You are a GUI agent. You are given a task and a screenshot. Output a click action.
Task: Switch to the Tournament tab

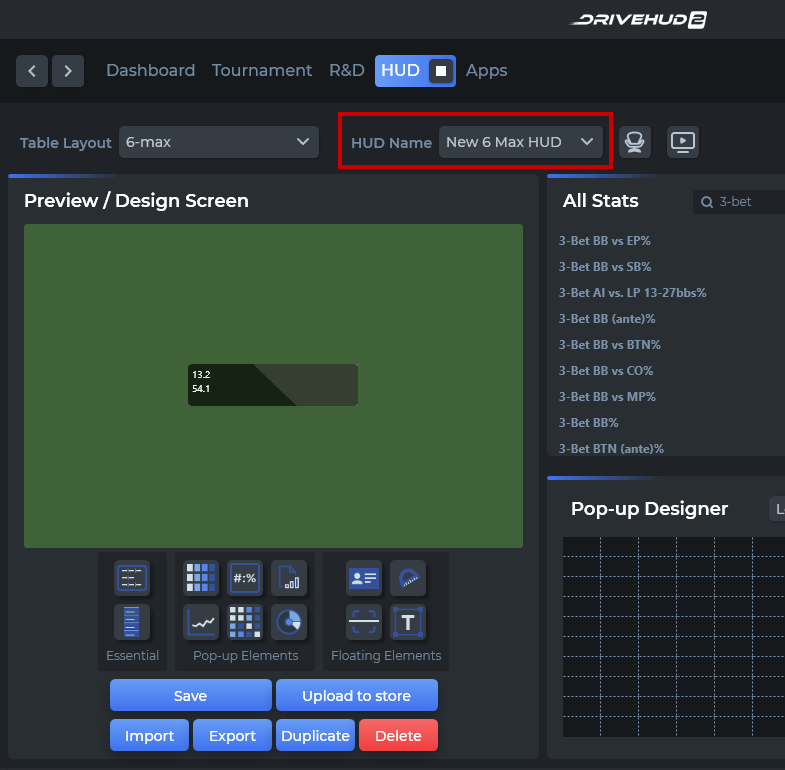(262, 71)
